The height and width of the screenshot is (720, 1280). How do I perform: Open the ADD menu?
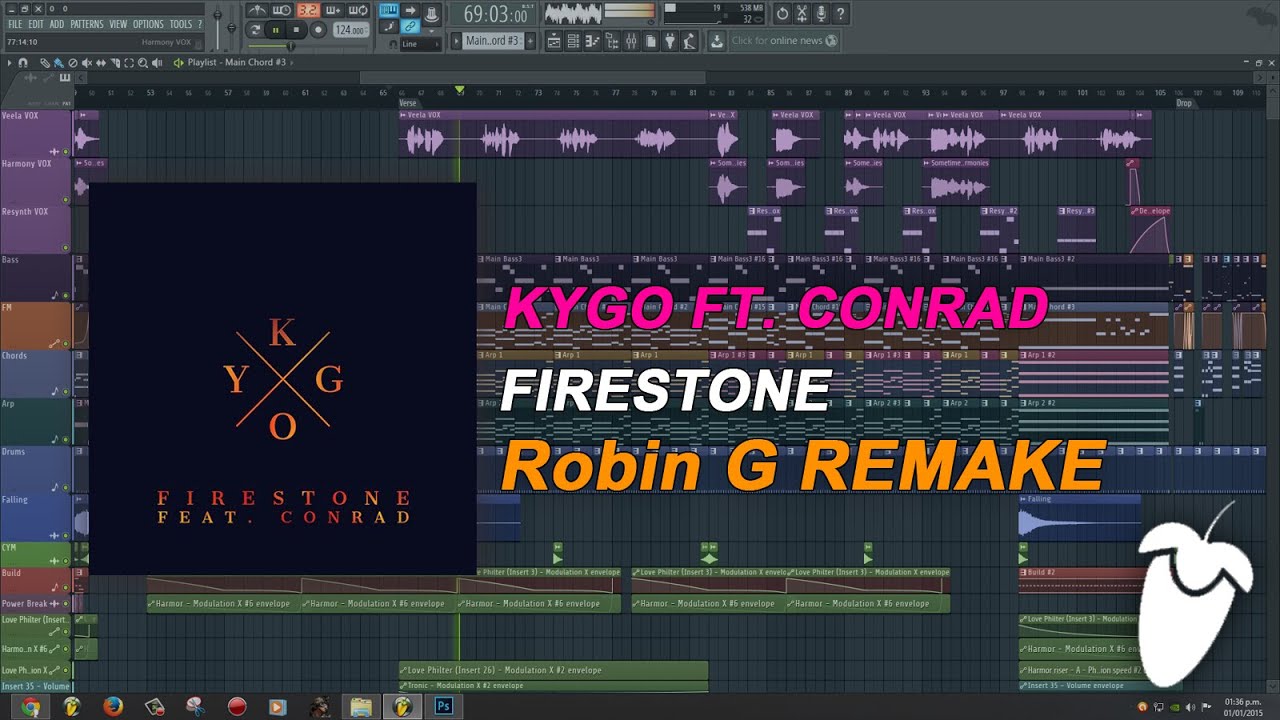56,24
